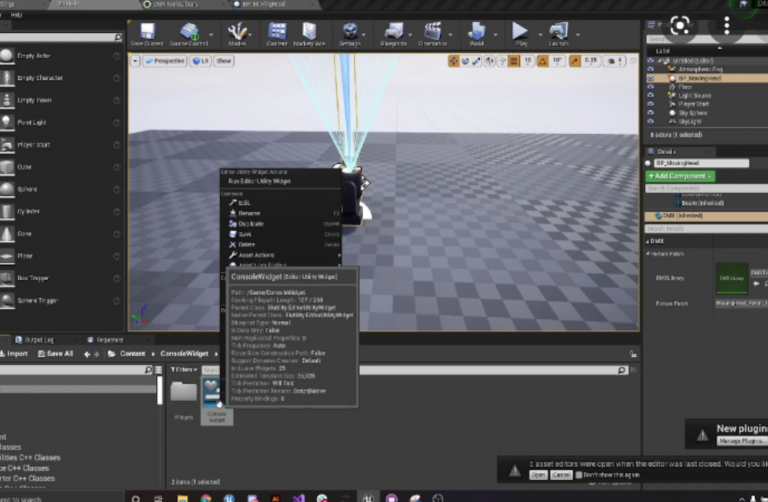The image size is (768, 502).
Task: Open the Lit view mode dropdown
Action: pos(201,61)
